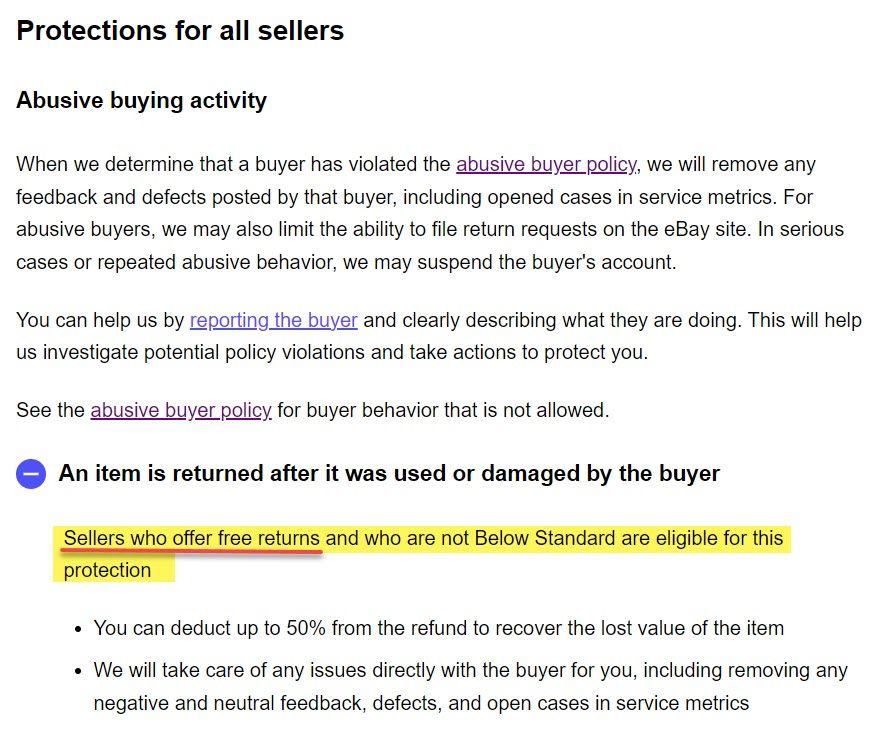This screenshot has width=890, height=746.
Task: Follow the 'reporting the buyer' link
Action: click(273, 321)
